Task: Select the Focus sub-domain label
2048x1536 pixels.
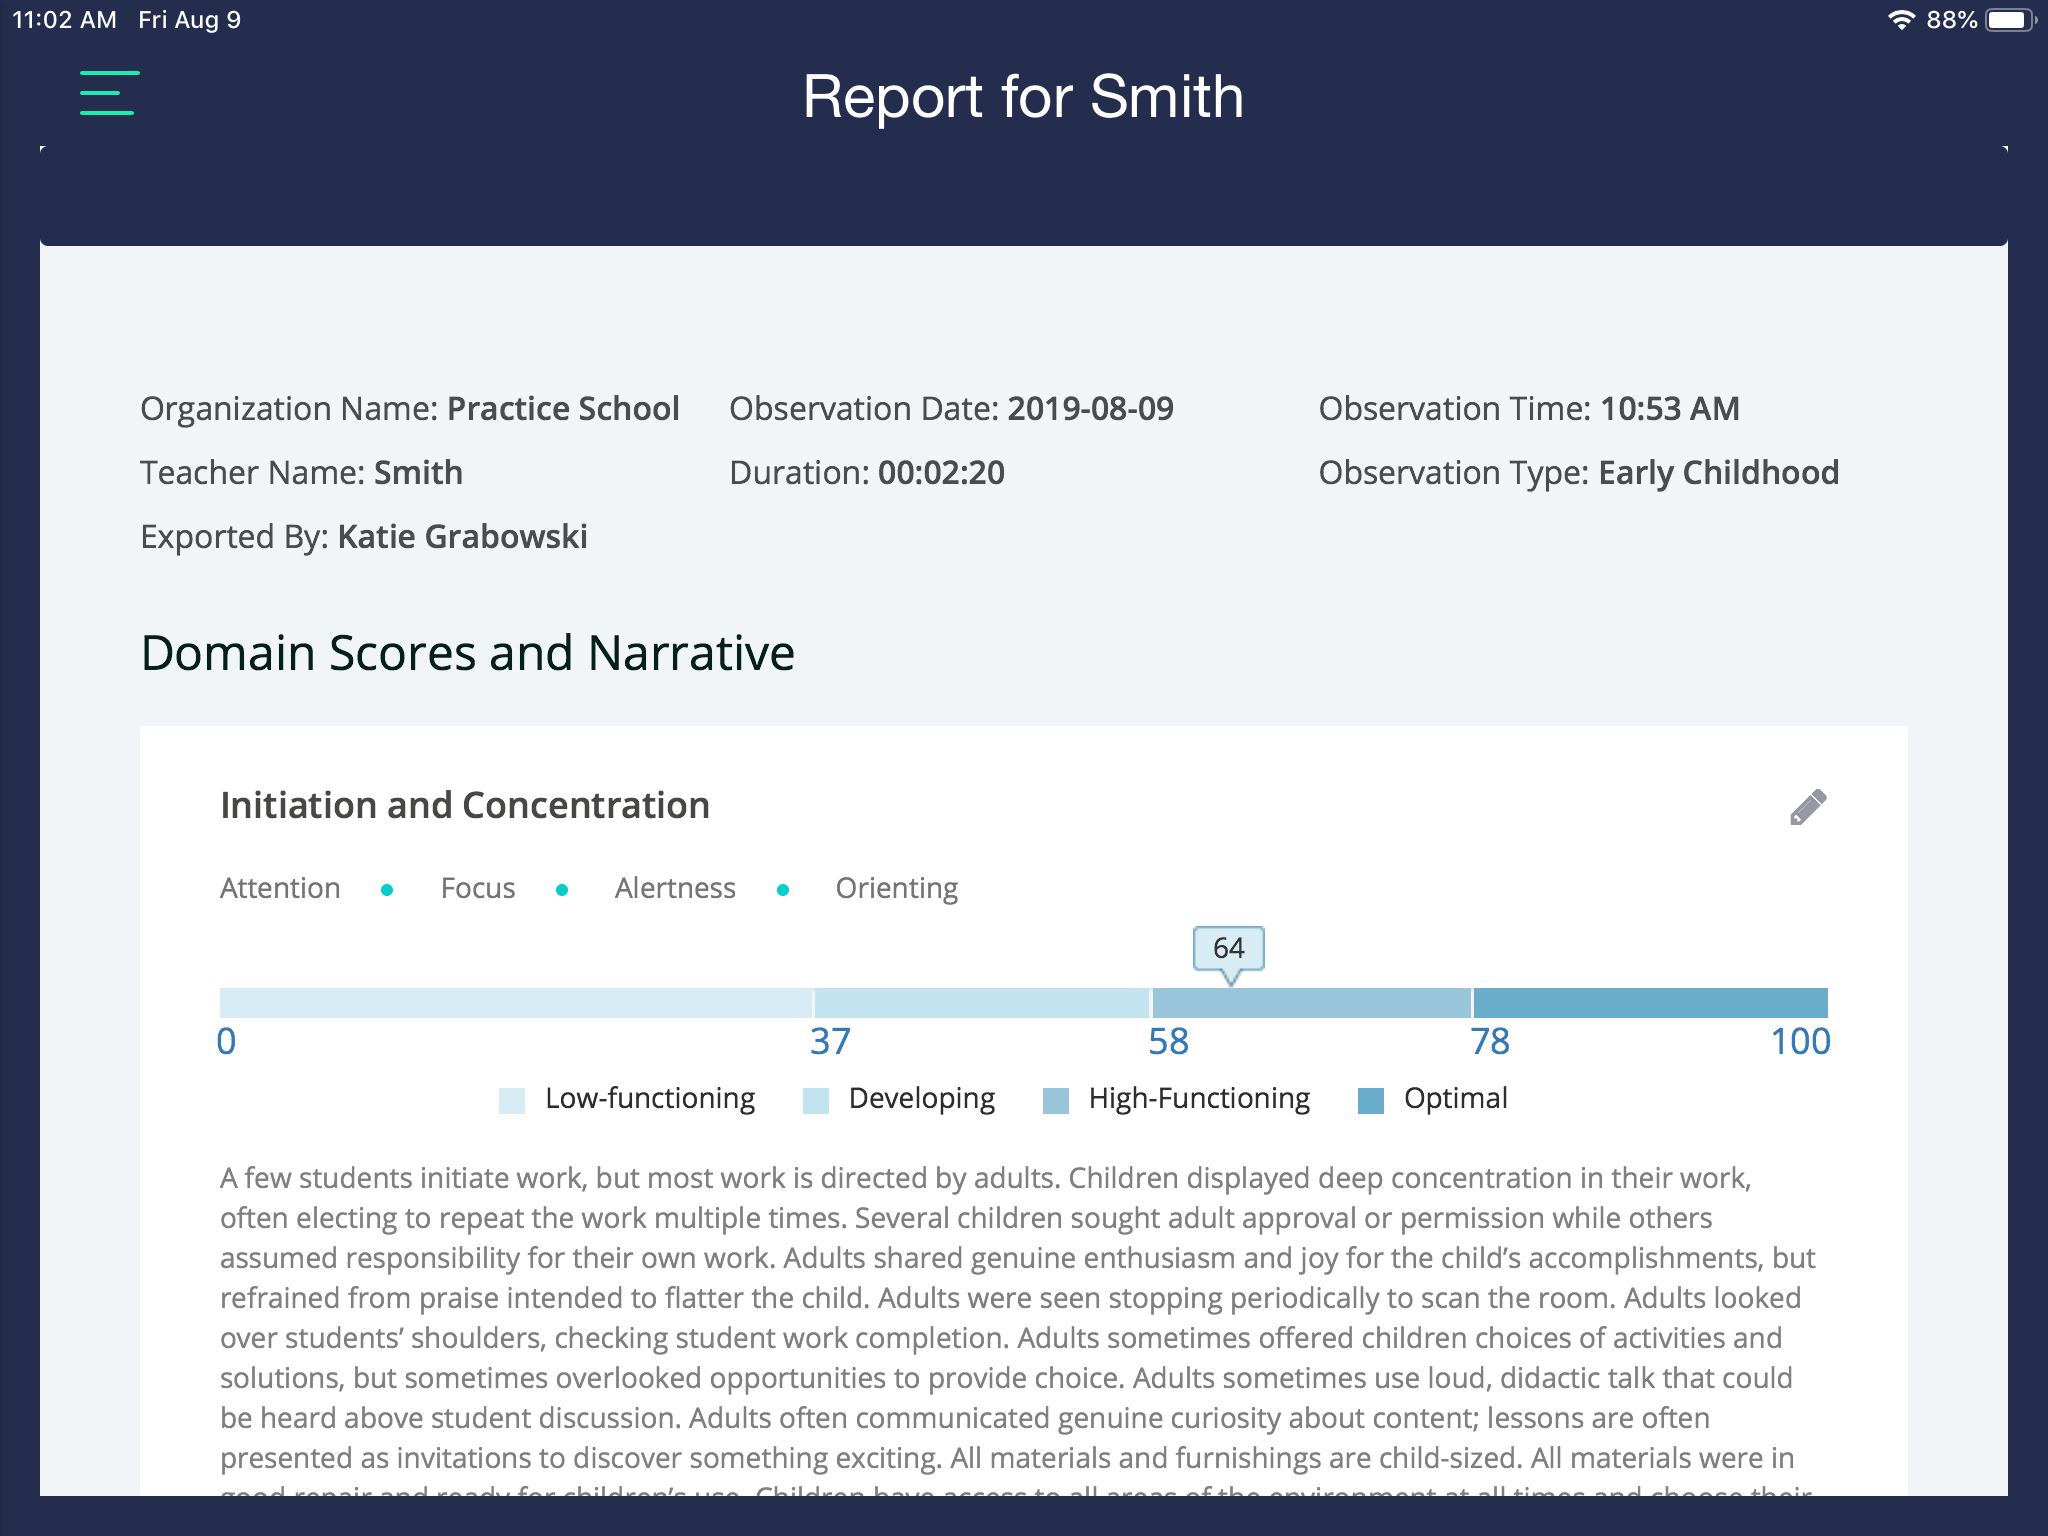Action: tap(478, 888)
